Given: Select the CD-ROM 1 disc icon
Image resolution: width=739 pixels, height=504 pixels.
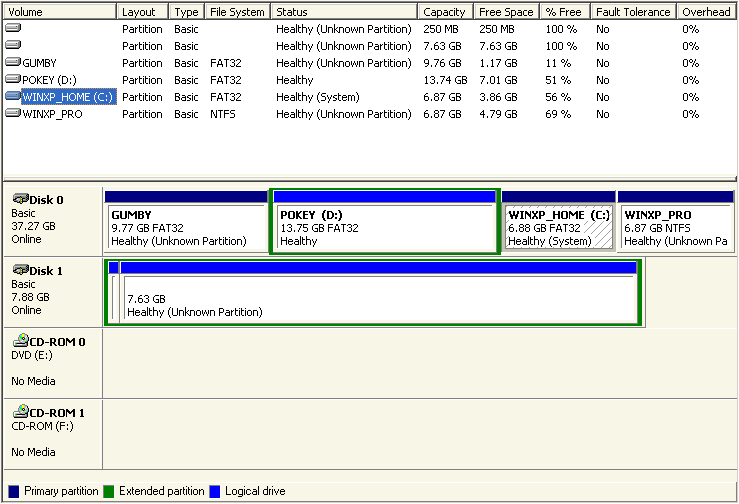Looking at the screenshot, I should coord(19,413).
